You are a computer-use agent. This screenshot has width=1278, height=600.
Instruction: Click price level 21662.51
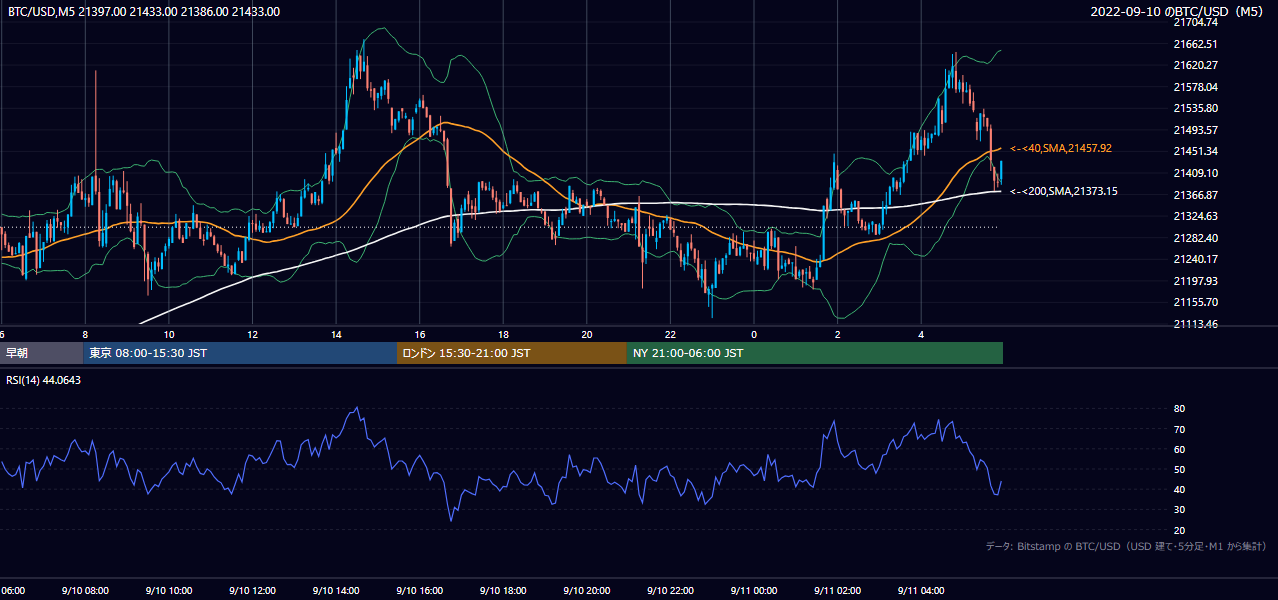pos(1195,44)
